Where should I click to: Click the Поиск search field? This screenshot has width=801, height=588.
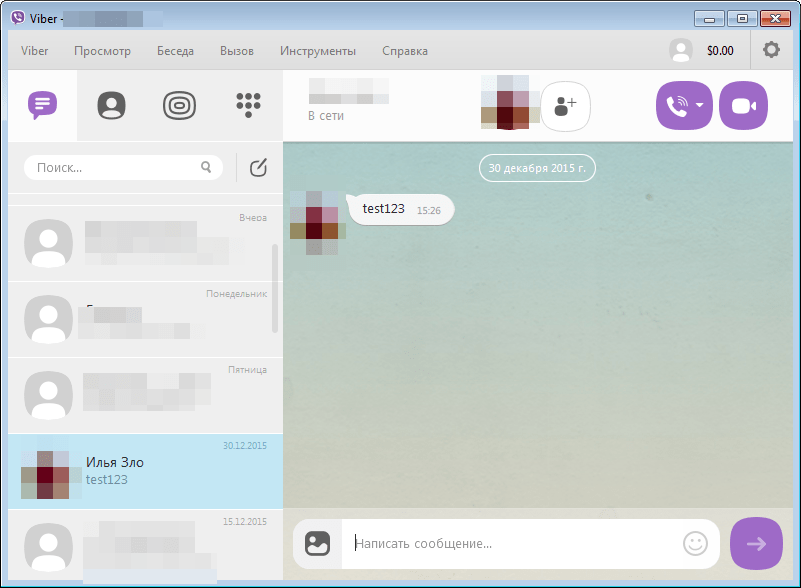click(117, 168)
